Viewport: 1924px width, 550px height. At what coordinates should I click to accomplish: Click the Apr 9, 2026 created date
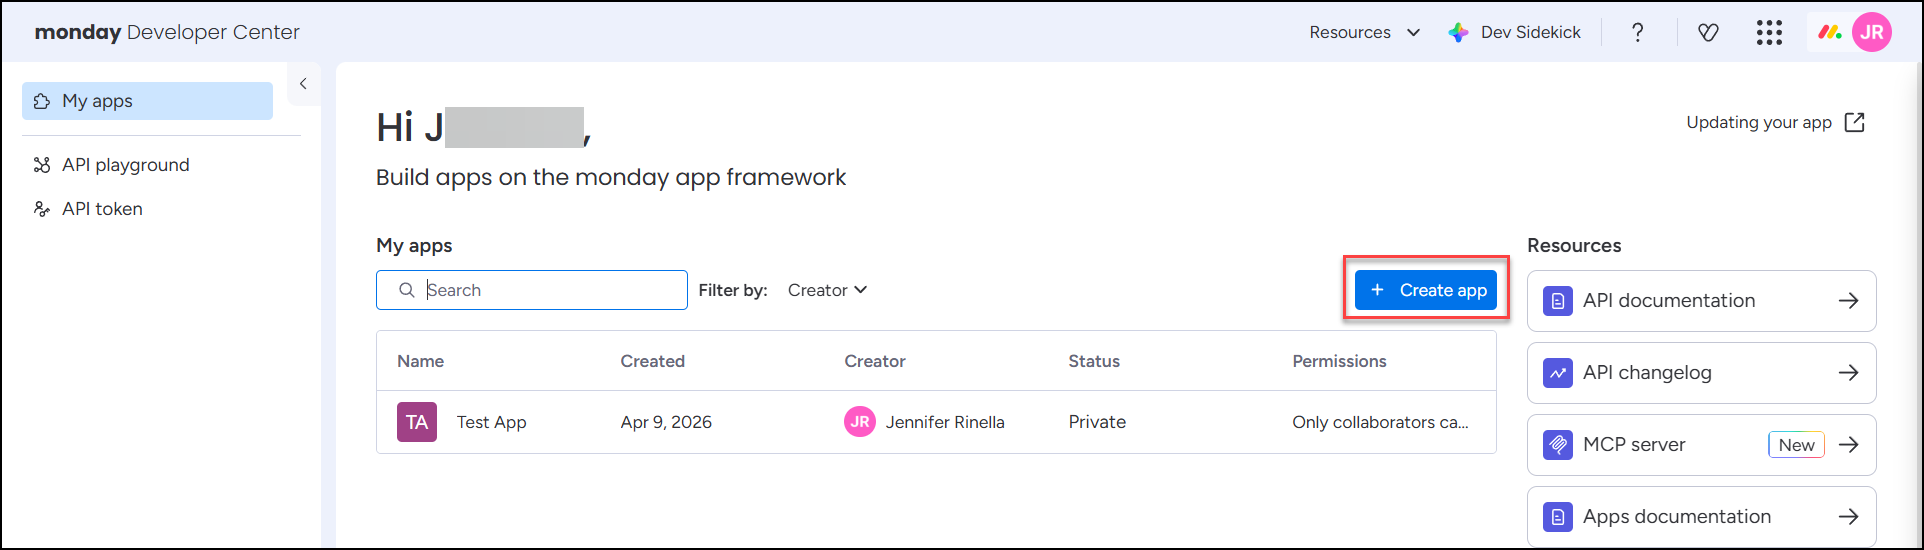[666, 422]
